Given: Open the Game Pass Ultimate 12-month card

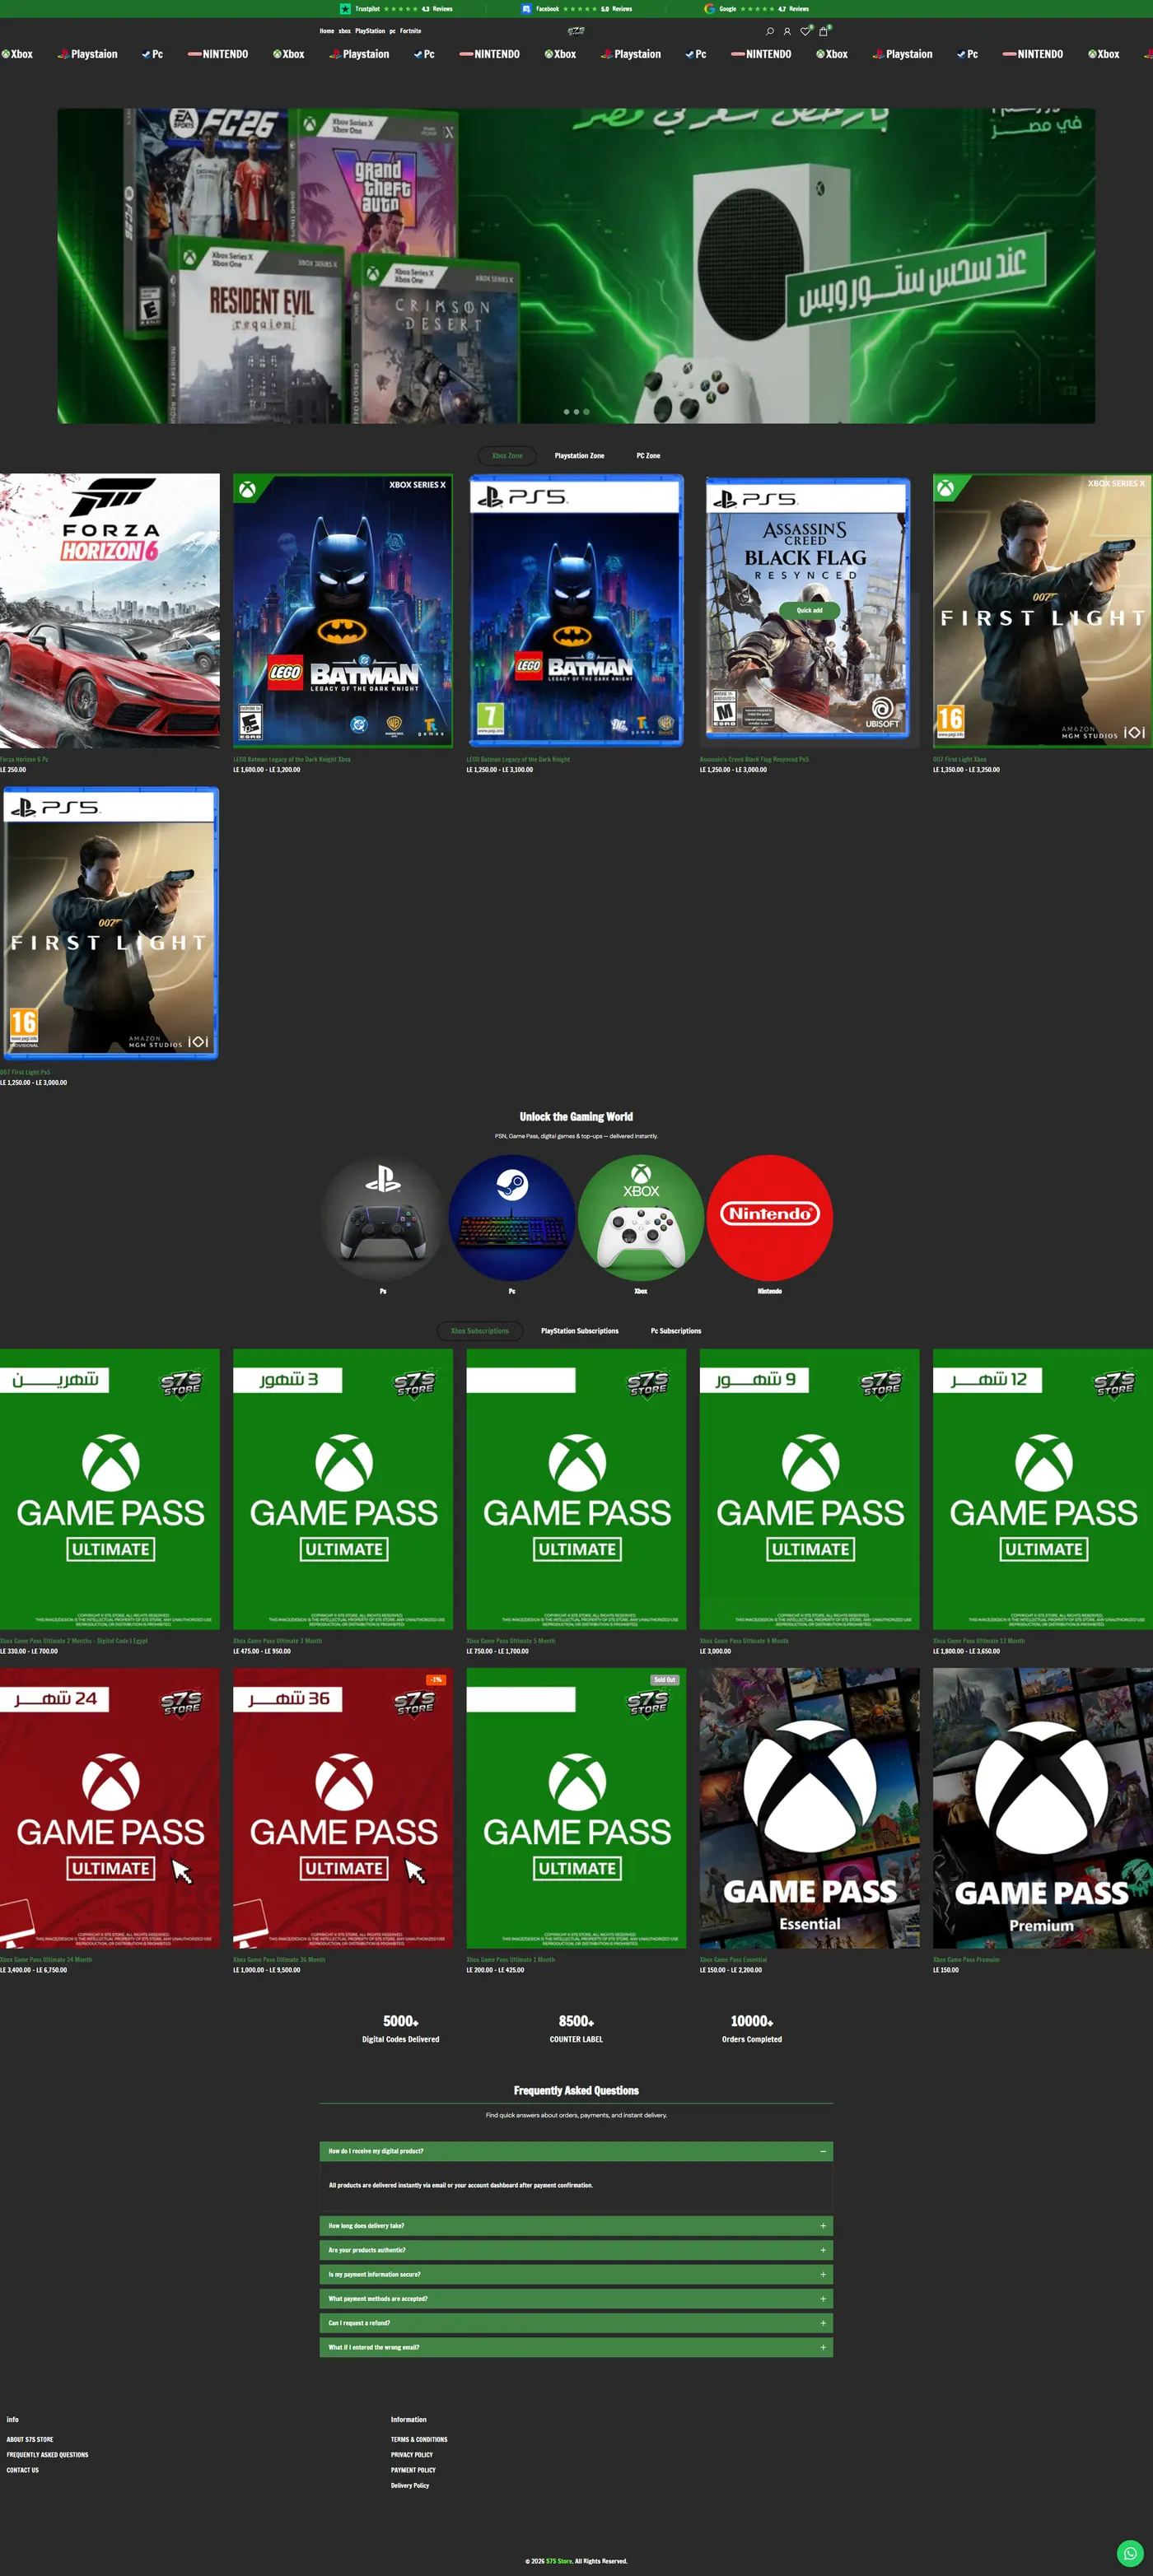Looking at the screenshot, I should coord(1043,1489).
